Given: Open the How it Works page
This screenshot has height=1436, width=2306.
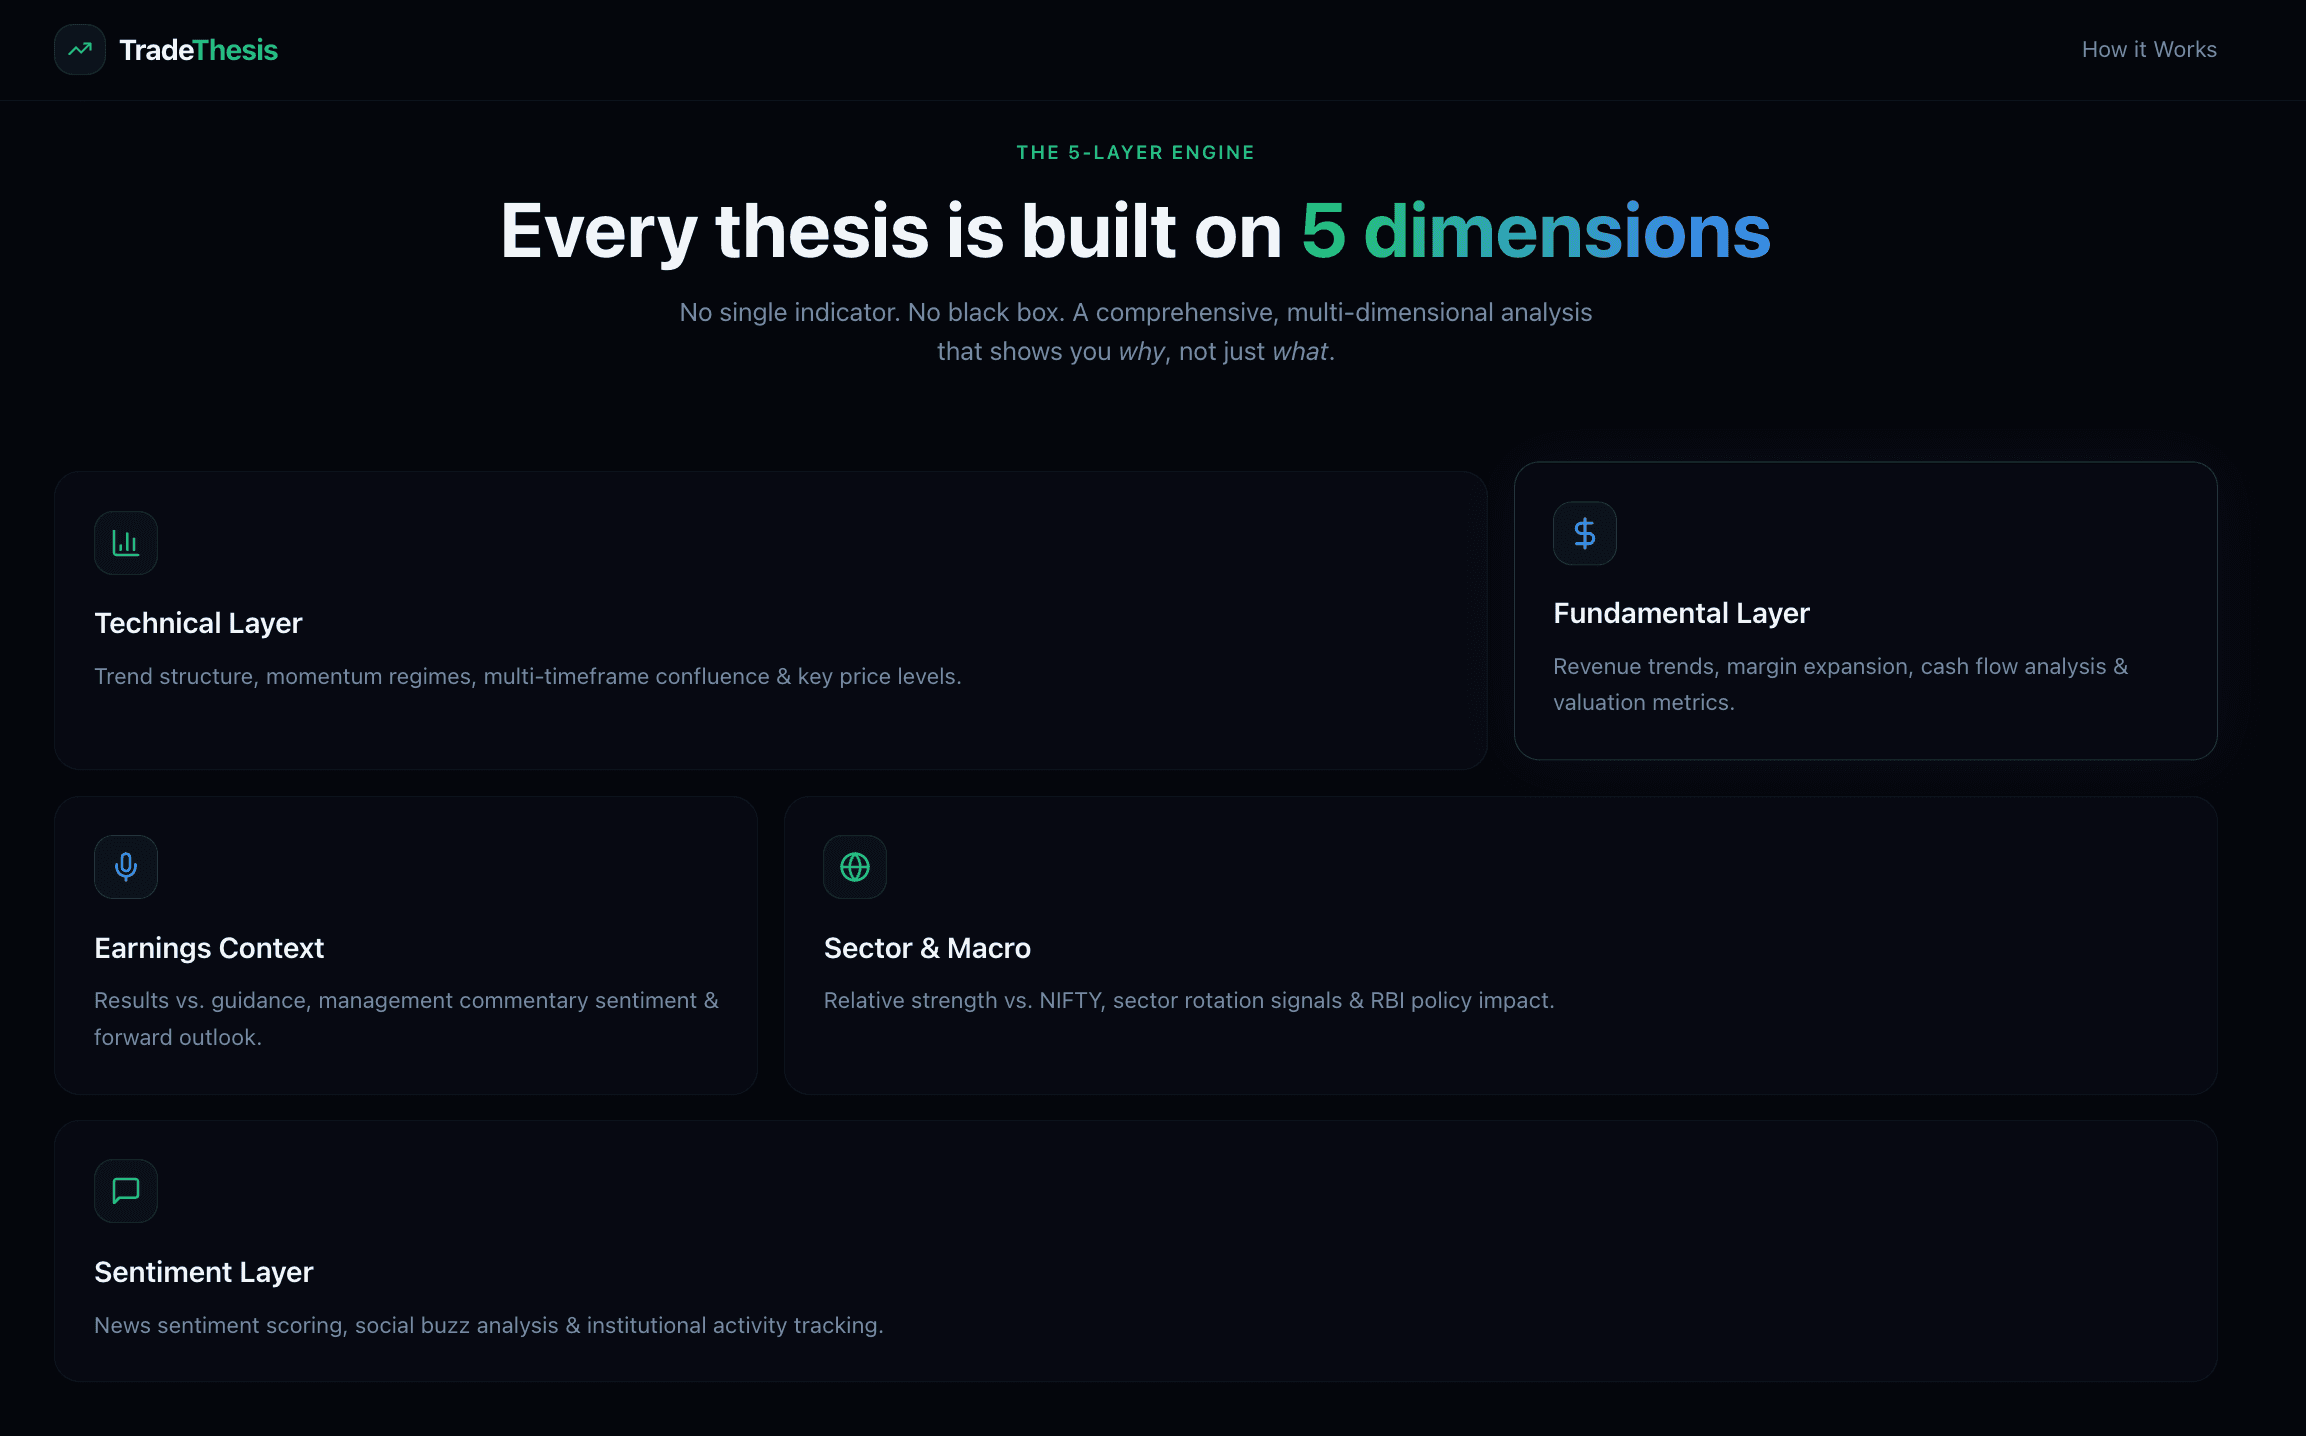Looking at the screenshot, I should 2149,49.
